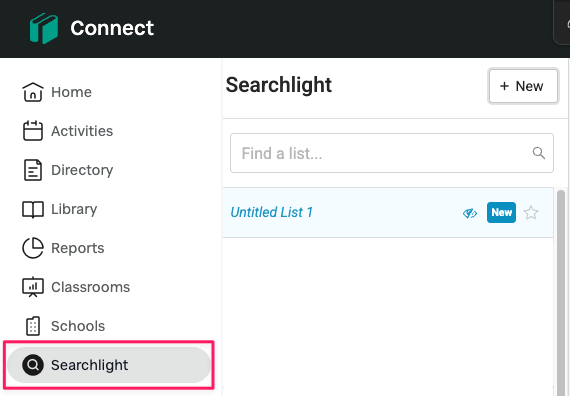Toggle the hidden-eye icon on Untitled List 1
The height and width of the screenshot is (396, 570).
(x=470, y=213)
